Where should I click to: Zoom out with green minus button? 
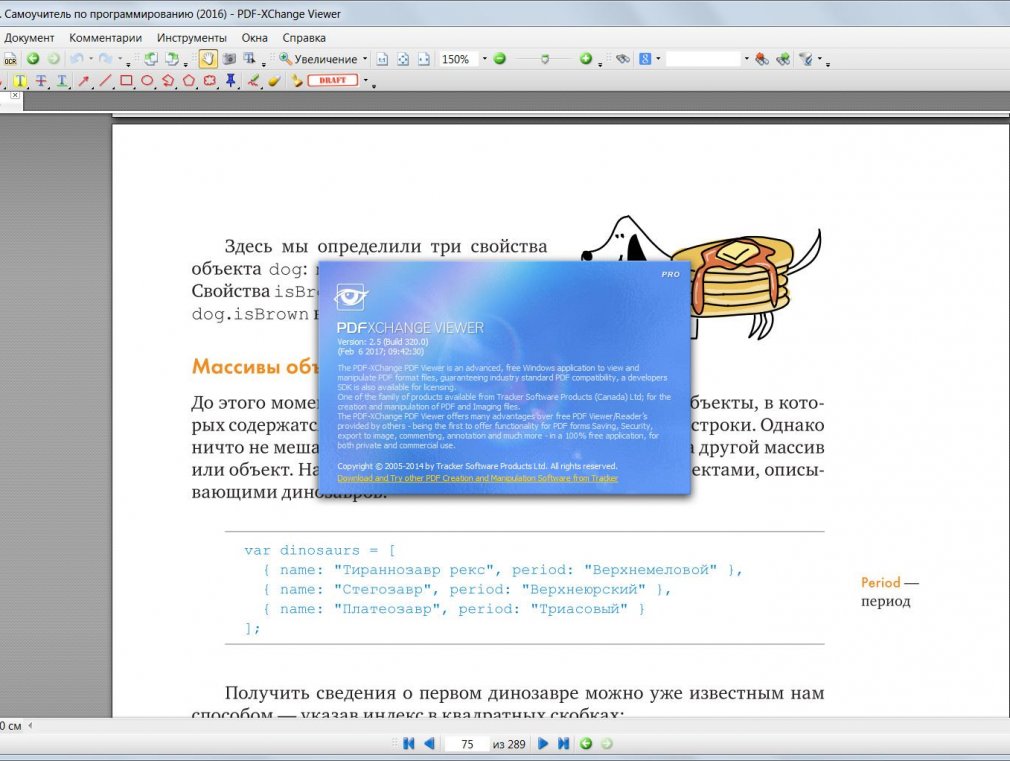(499, 59)
